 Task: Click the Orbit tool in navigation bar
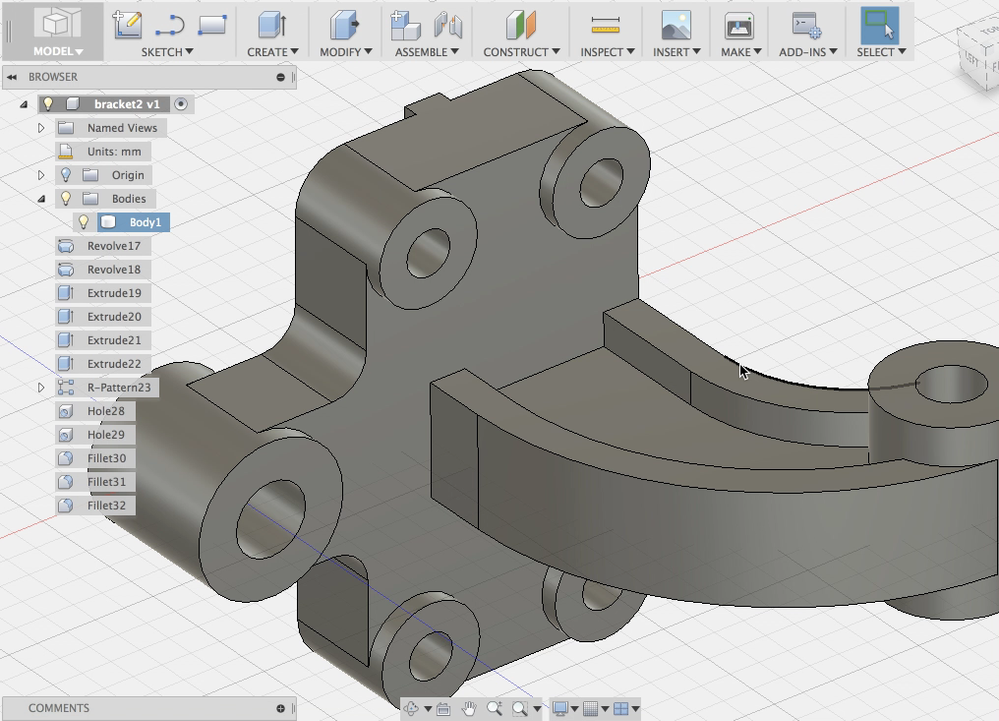tap(412, 709)
